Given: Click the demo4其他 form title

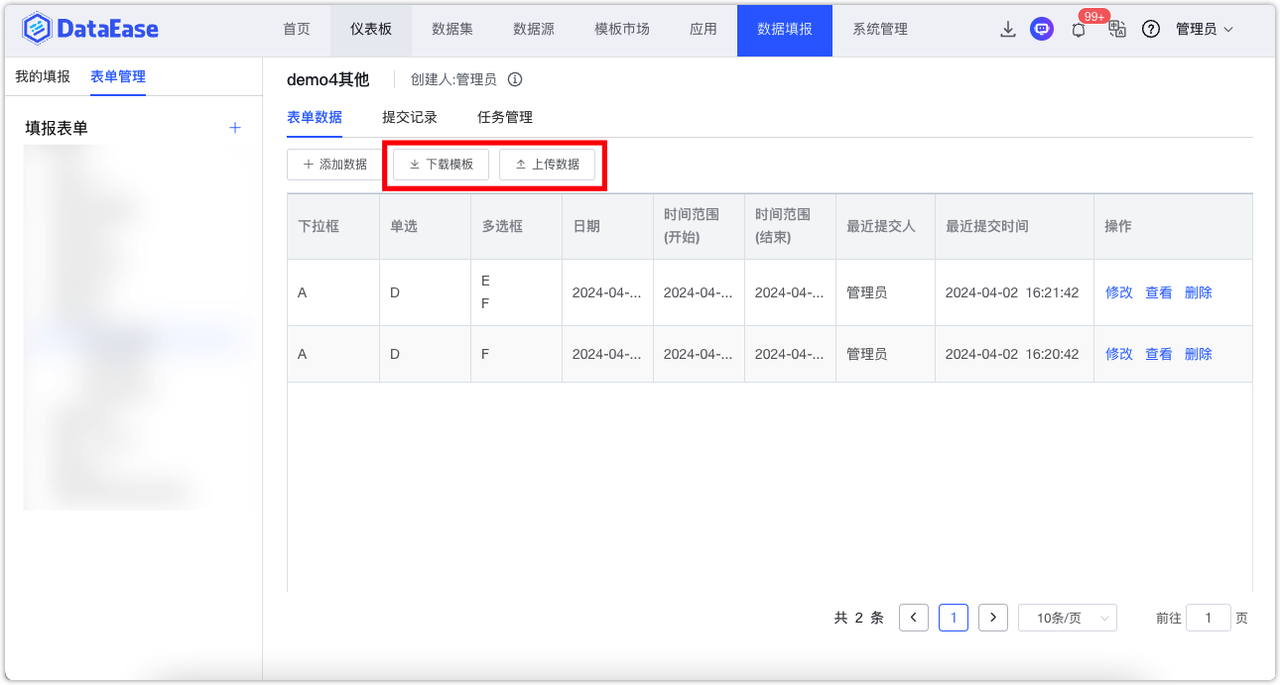Looking at the screenshot, I should (328, 80).
